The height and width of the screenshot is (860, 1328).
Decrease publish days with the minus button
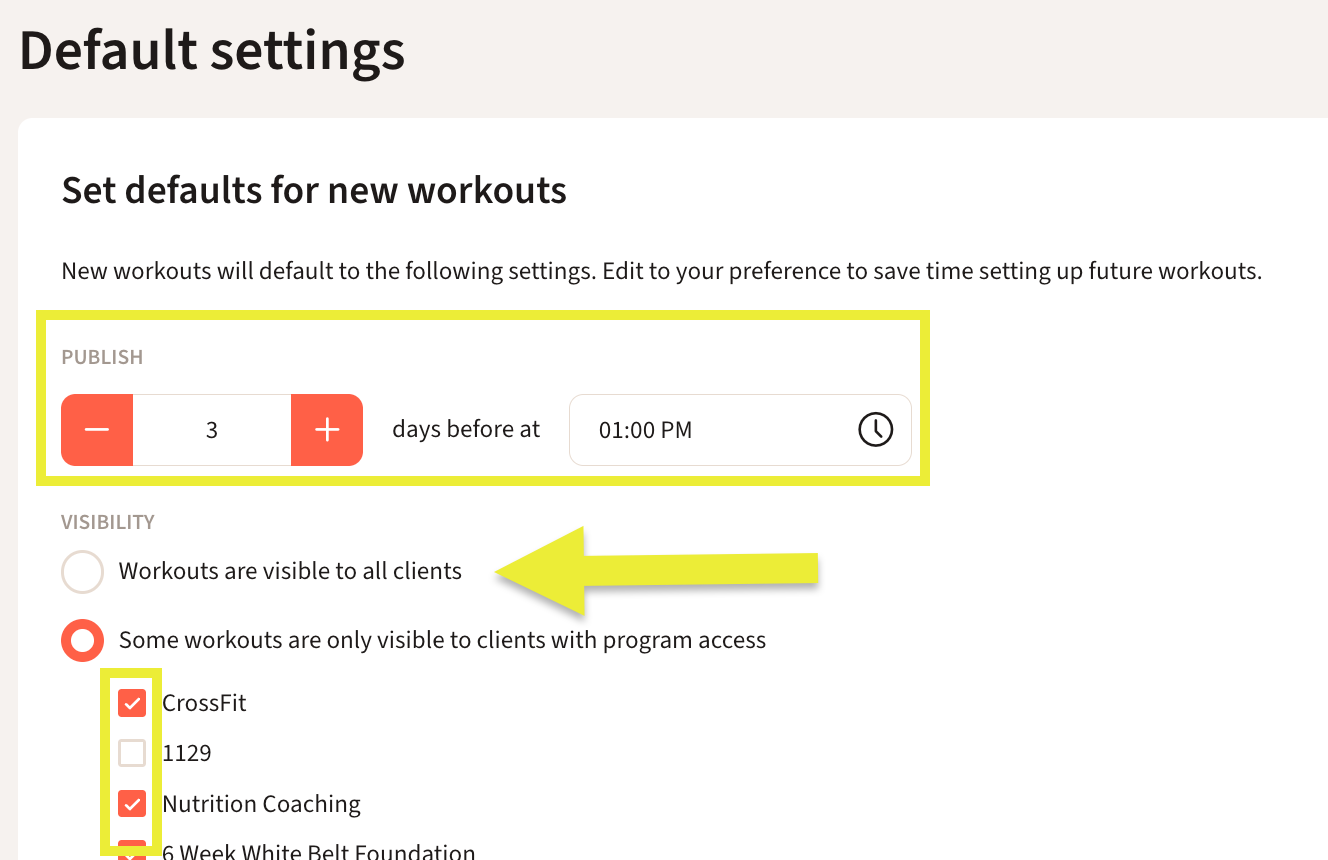click(x=97, y=430)
